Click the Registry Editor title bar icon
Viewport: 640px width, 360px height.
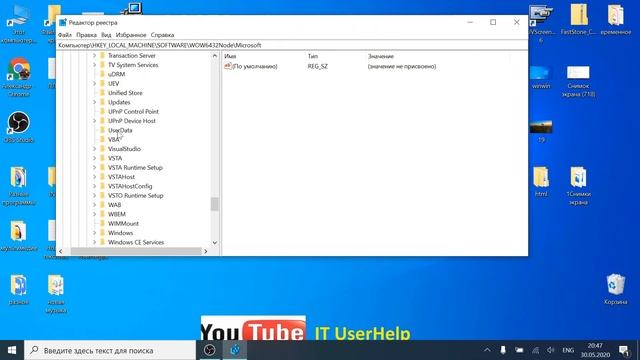(62, 22)
